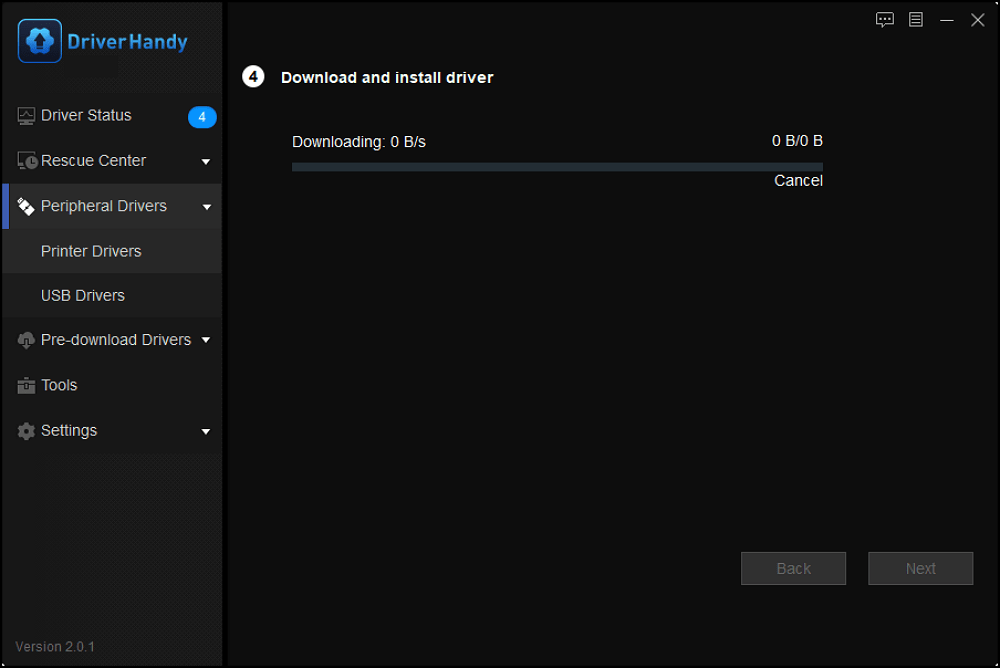Click the log list icon in titlebar

coord(915,19)
